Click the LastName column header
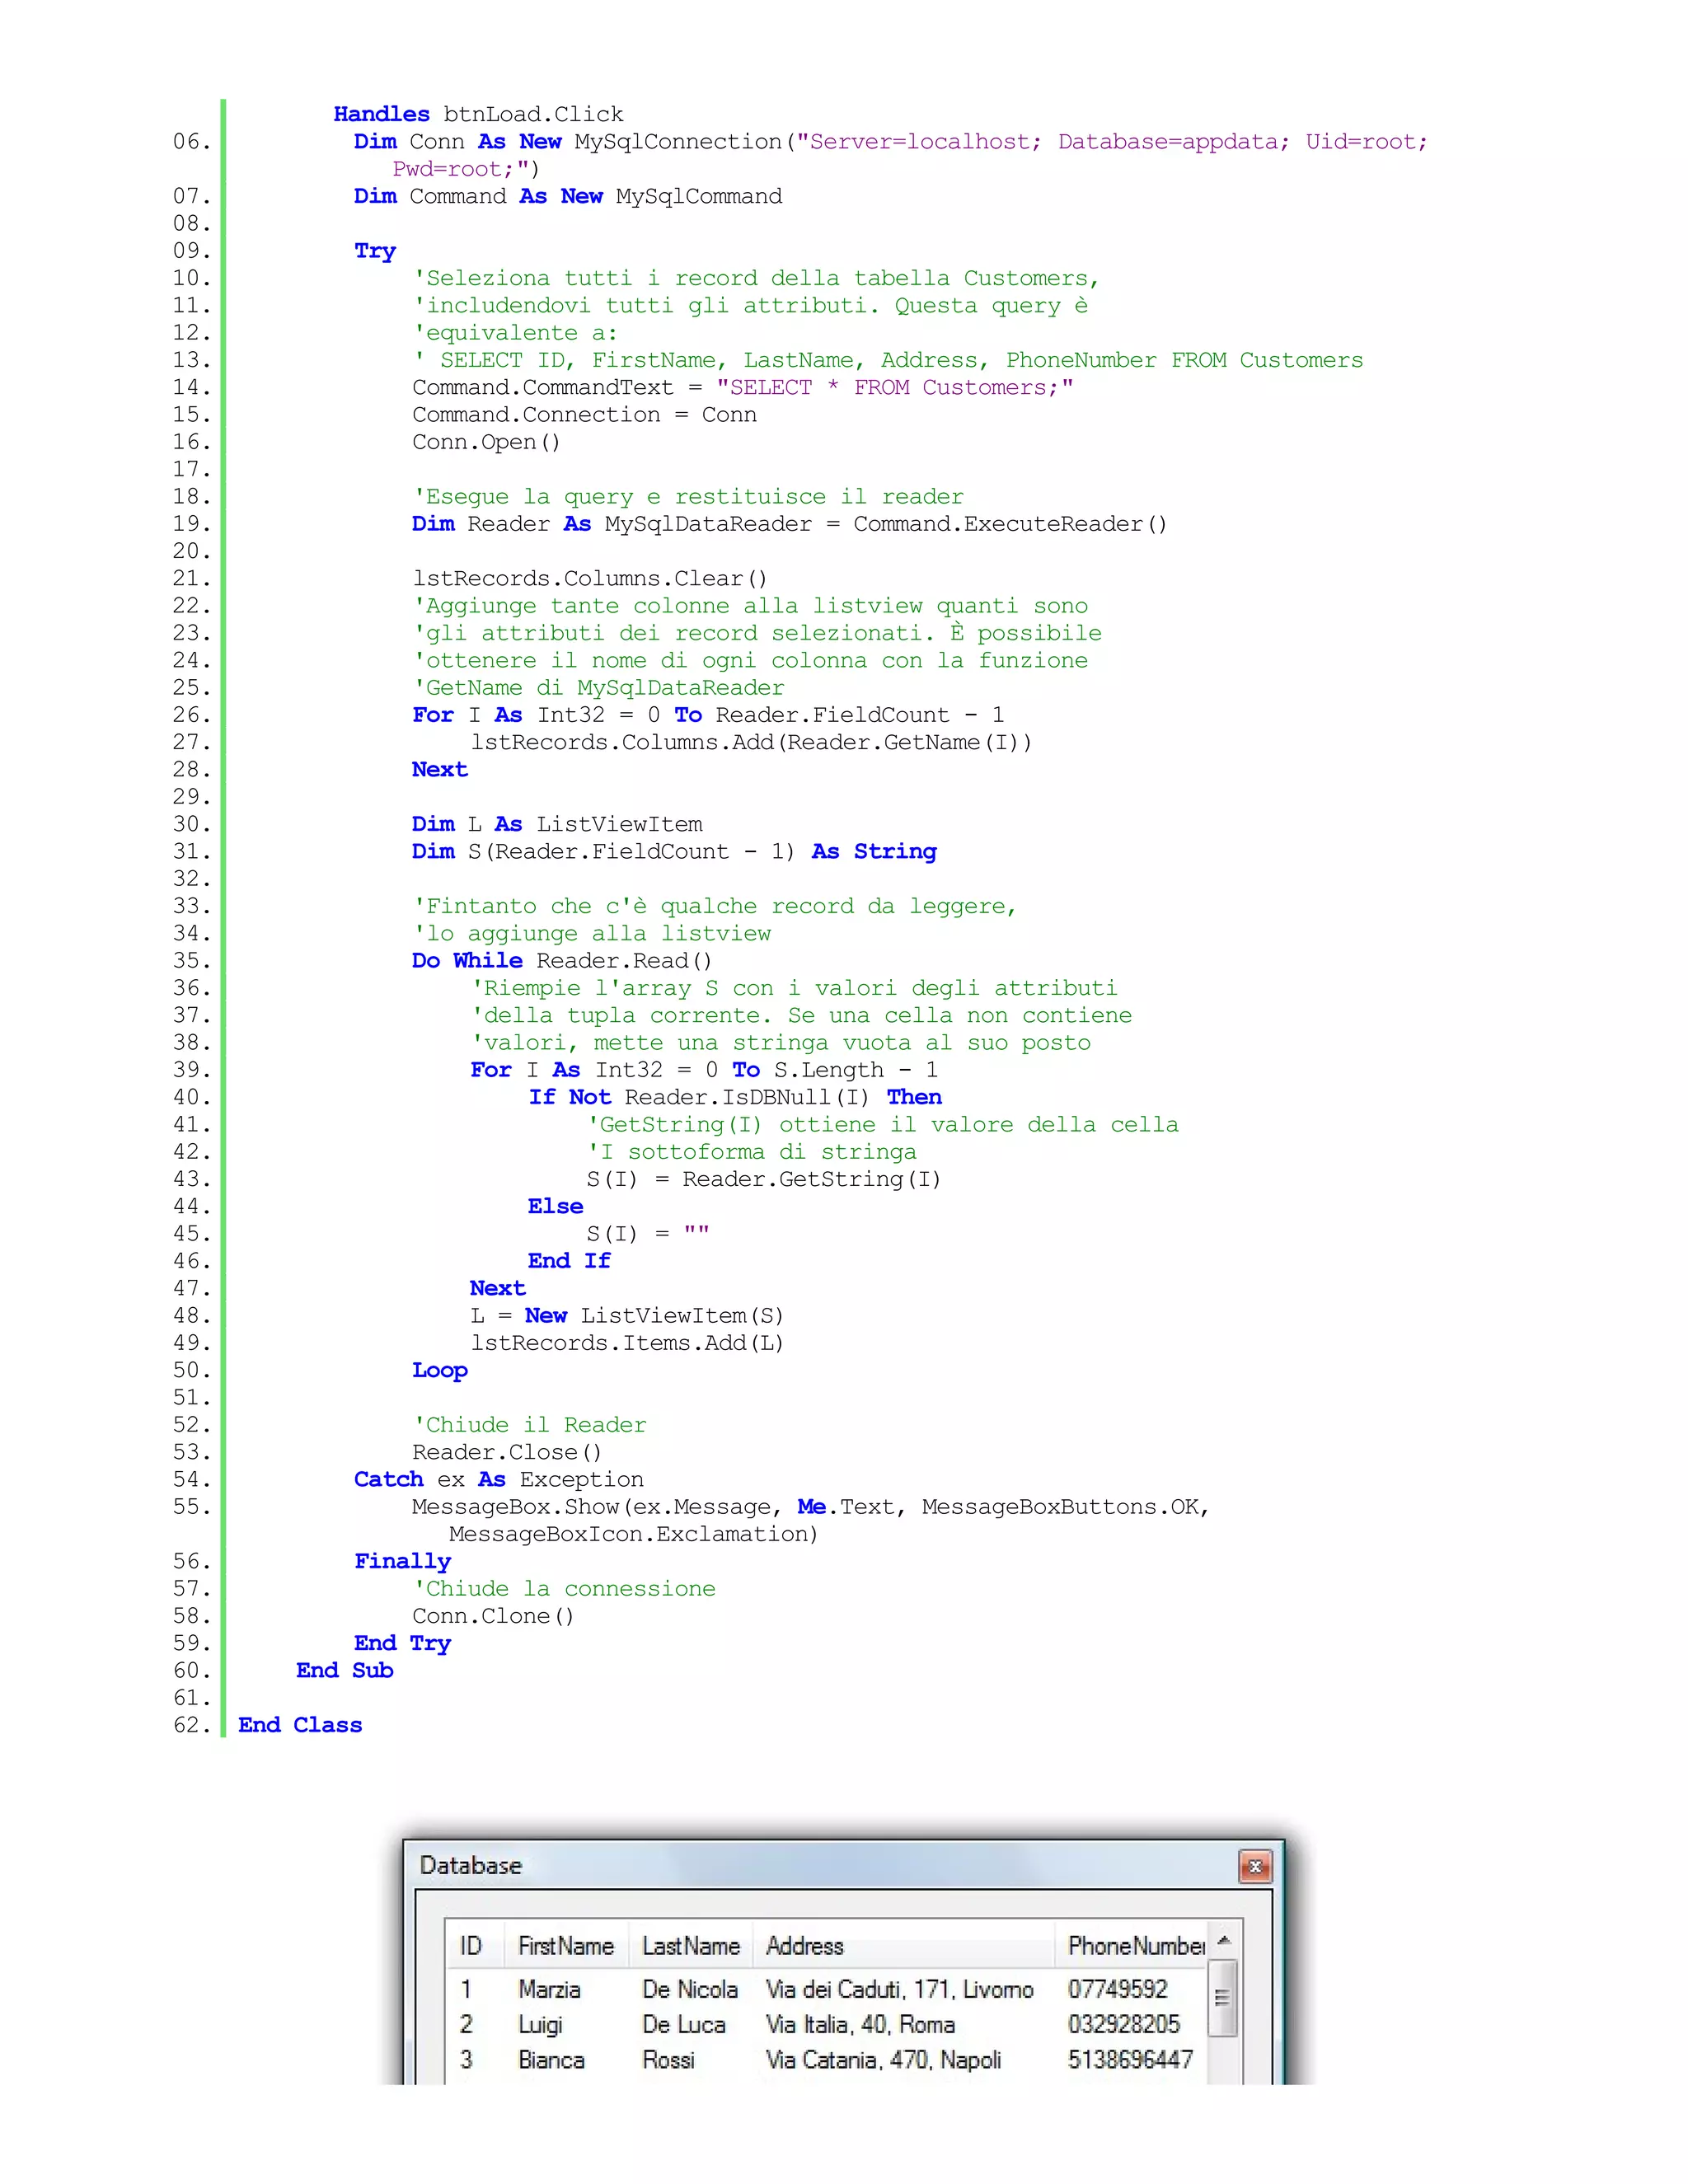Screen dimensions: 1688x2184 (690, 1946)
